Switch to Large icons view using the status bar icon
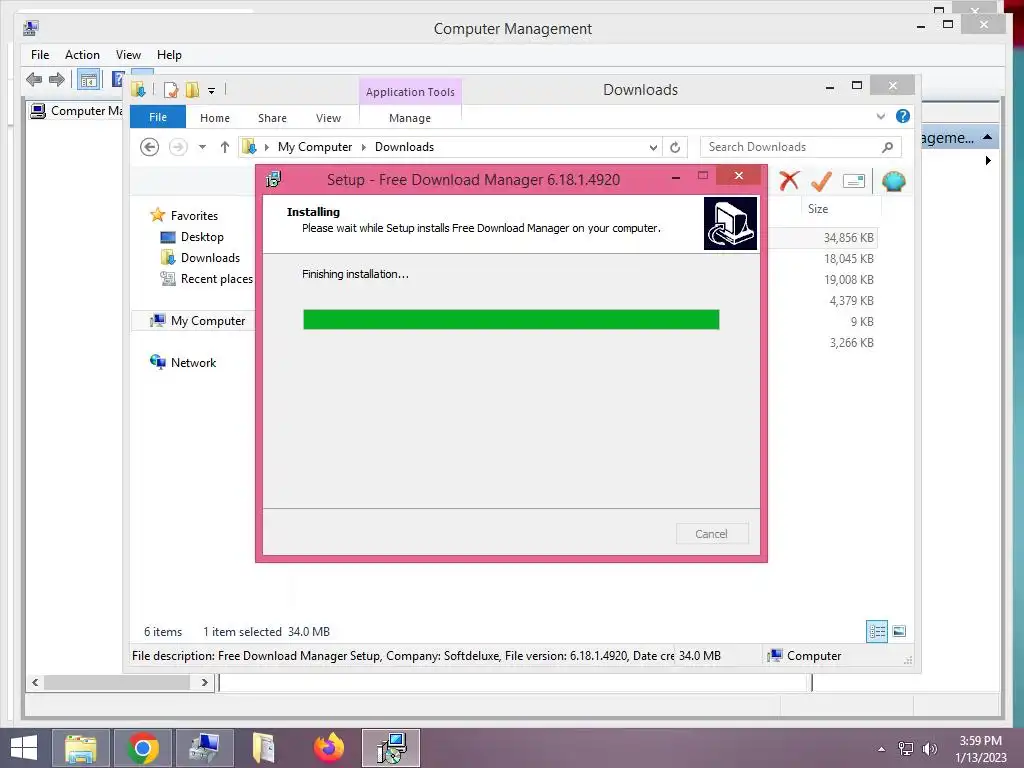Image resolution: width=1024 pixels, height=768 pixels. pos(899,631)
